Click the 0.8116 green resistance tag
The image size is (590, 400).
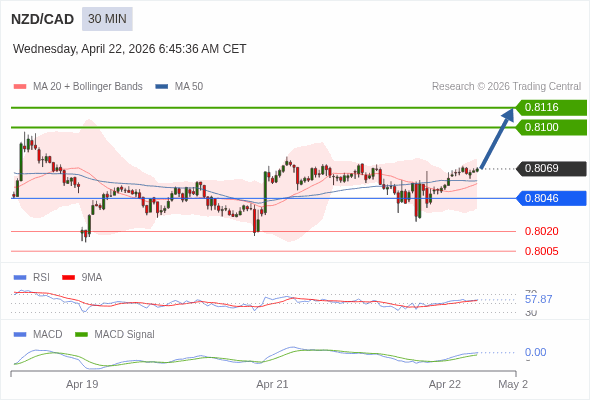[x=551, y=108]
